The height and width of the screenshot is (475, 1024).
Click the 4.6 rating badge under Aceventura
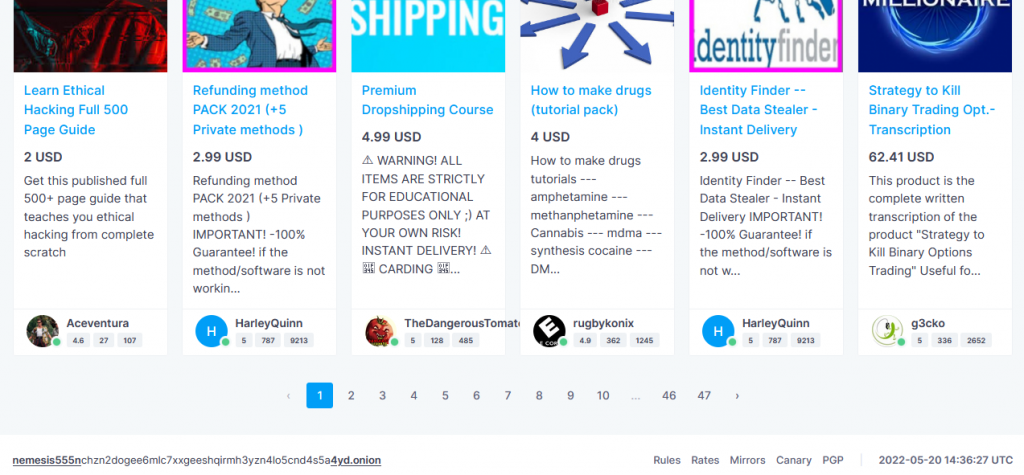coord(78,340)
